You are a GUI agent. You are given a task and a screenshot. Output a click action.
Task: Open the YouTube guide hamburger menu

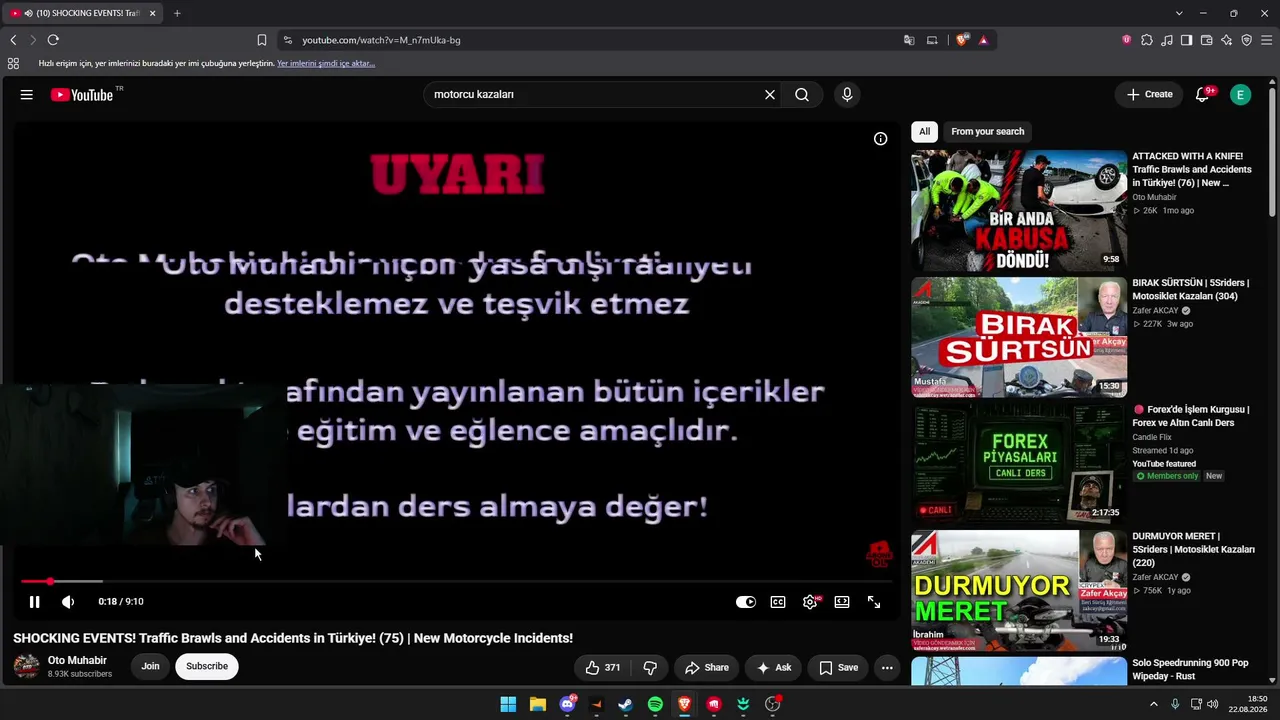(x=27, y=95)
